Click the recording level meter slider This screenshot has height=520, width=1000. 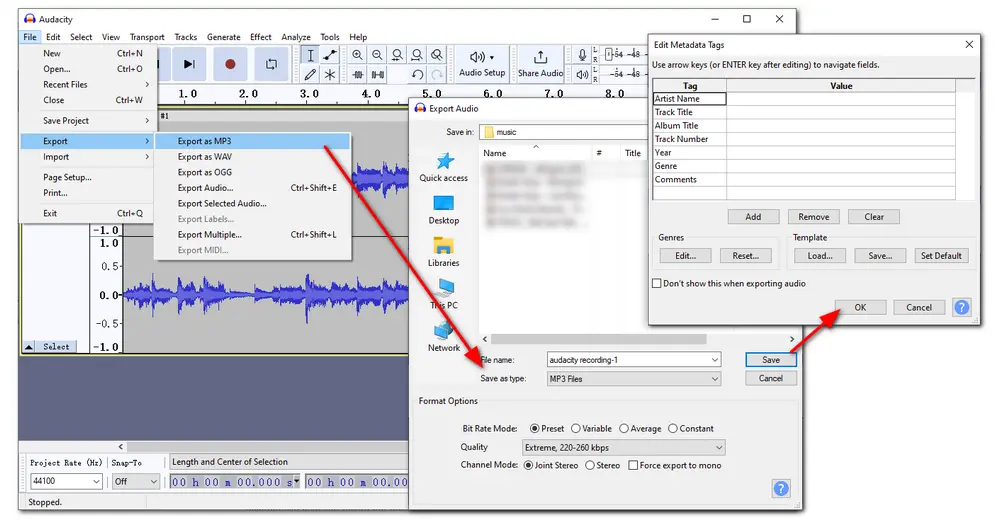click(608, 54)
